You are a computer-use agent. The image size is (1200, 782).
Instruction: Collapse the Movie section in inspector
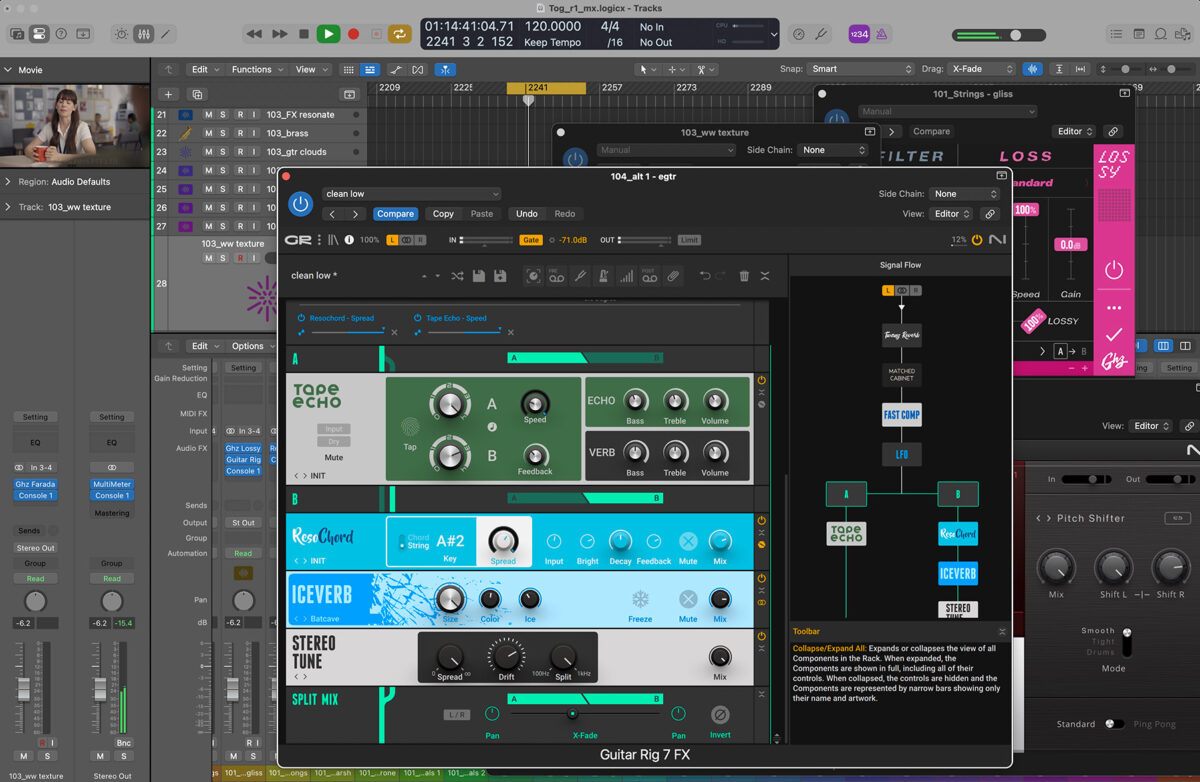point(8,70)
